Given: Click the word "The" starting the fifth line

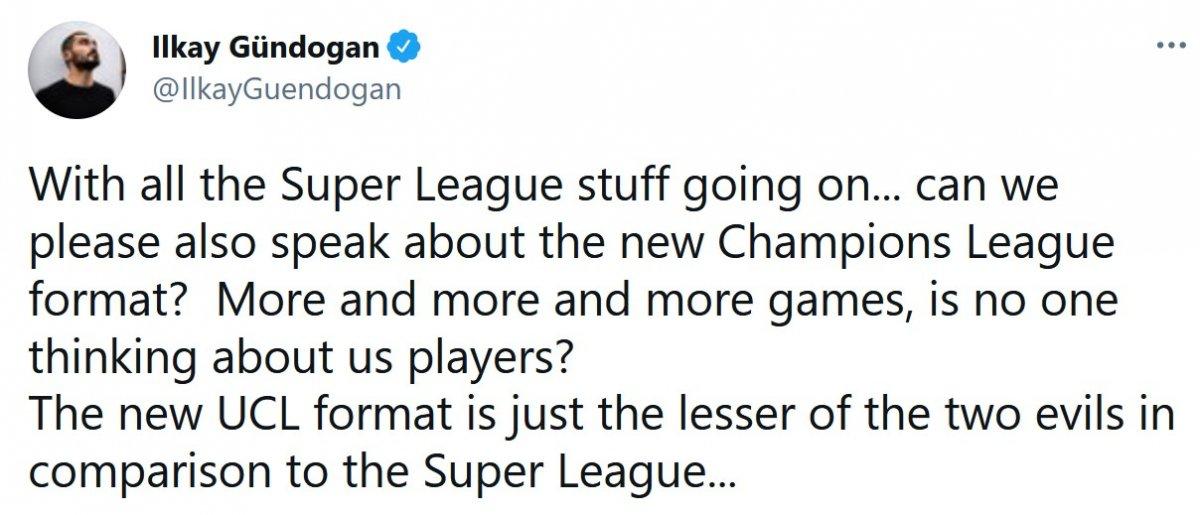Looking at the screenshot, I should click(x=65, y=412).
